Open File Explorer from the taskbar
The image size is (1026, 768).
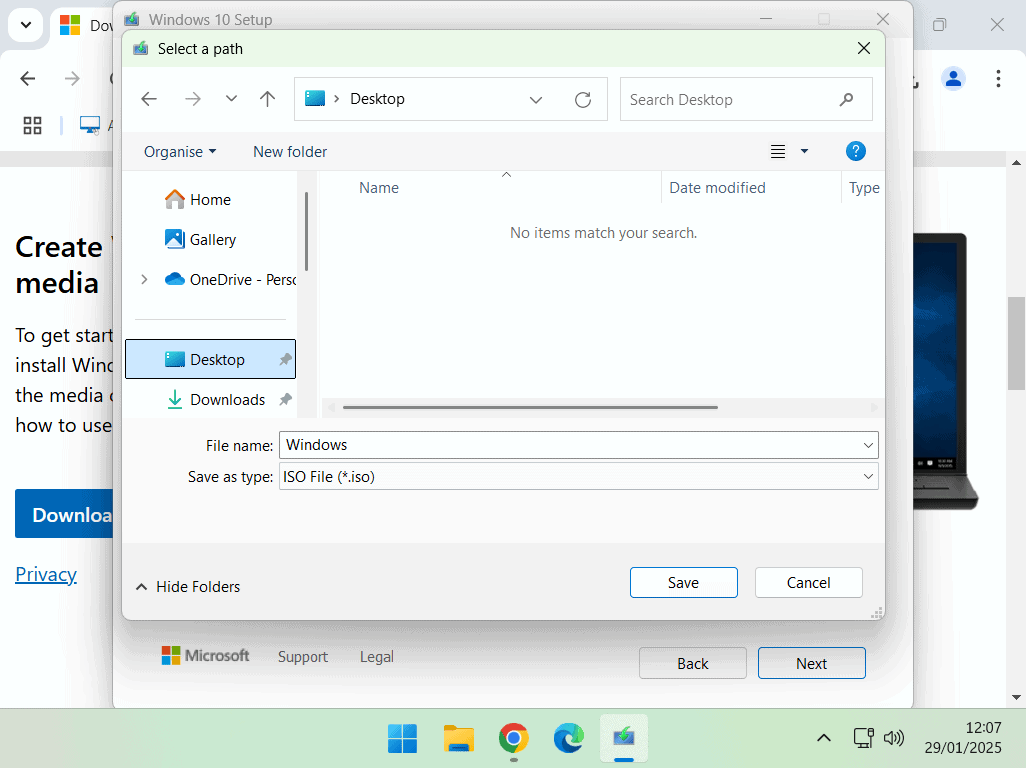(458, 739)
